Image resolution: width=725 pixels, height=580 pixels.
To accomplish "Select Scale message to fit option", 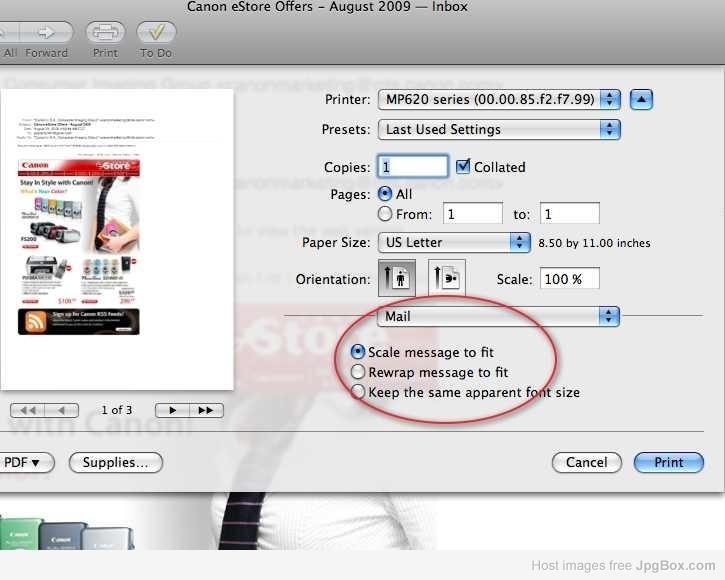I will click(x=357, y=352).
